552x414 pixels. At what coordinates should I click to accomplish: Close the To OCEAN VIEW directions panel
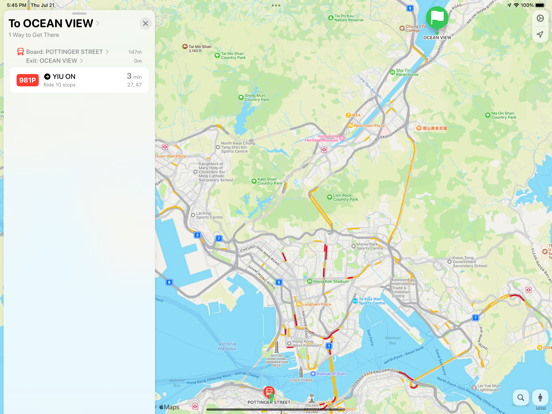click(x=145, y=24)
